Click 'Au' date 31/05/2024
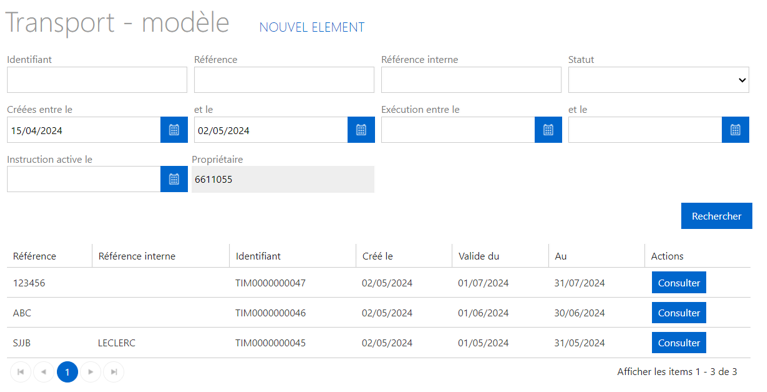 (x=579, y=343)
